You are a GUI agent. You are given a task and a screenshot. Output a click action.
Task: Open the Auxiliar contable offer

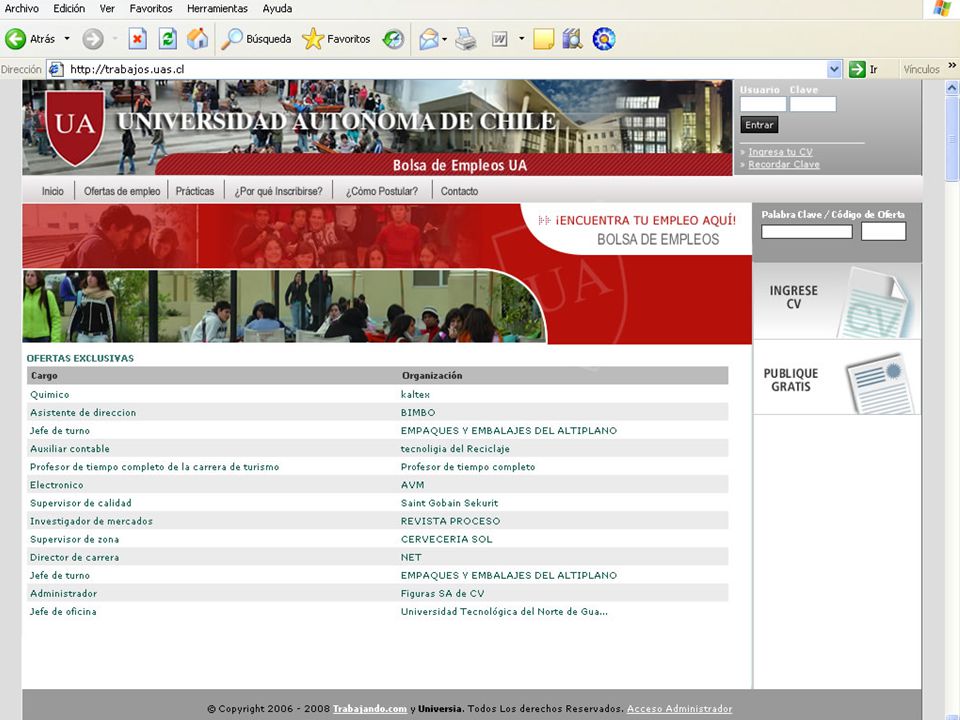(70, 449)
